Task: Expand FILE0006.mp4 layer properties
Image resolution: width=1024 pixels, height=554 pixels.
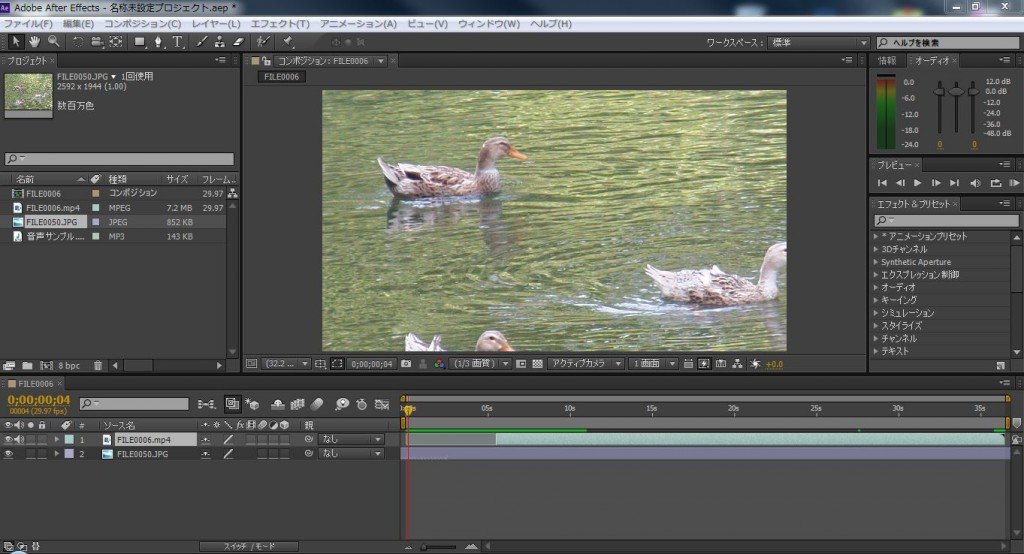Action: coord(57,440)
